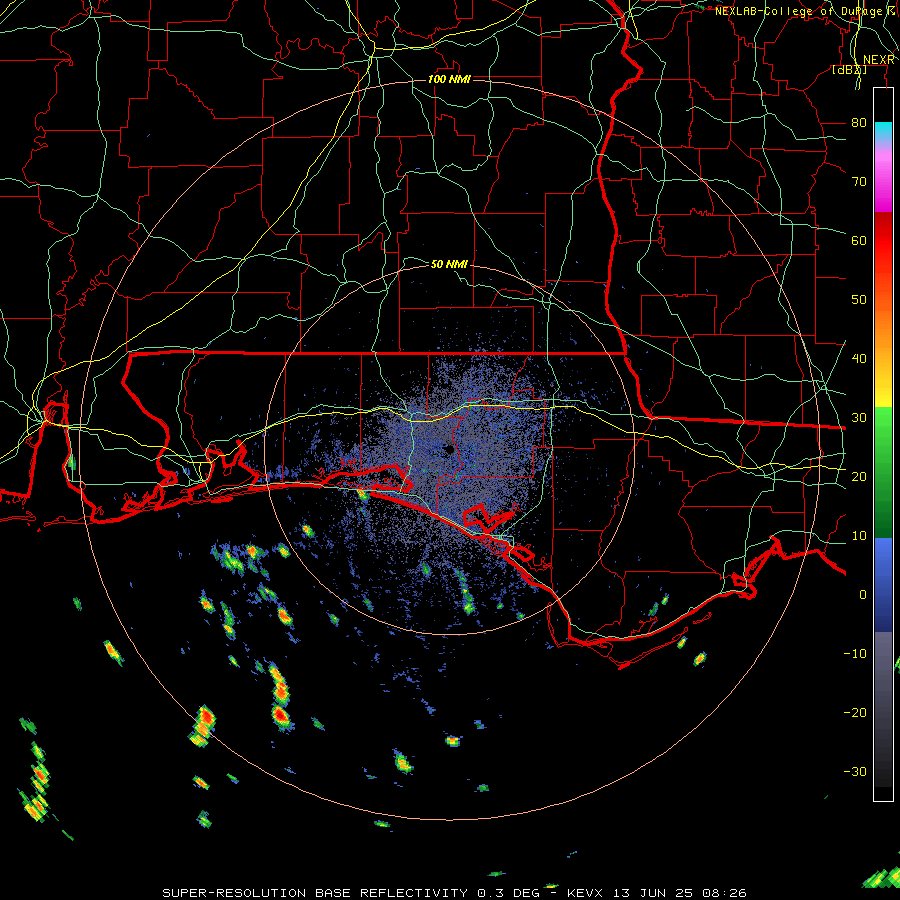Viewport: 900px width, 900px height.
Task: Pick the cyan top color band near 80
Action: (x=883, y=129)
